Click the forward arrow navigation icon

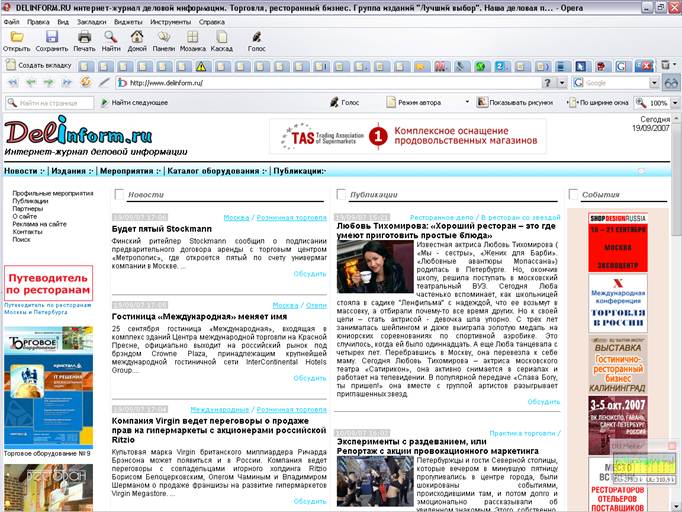tap(48, 82)
